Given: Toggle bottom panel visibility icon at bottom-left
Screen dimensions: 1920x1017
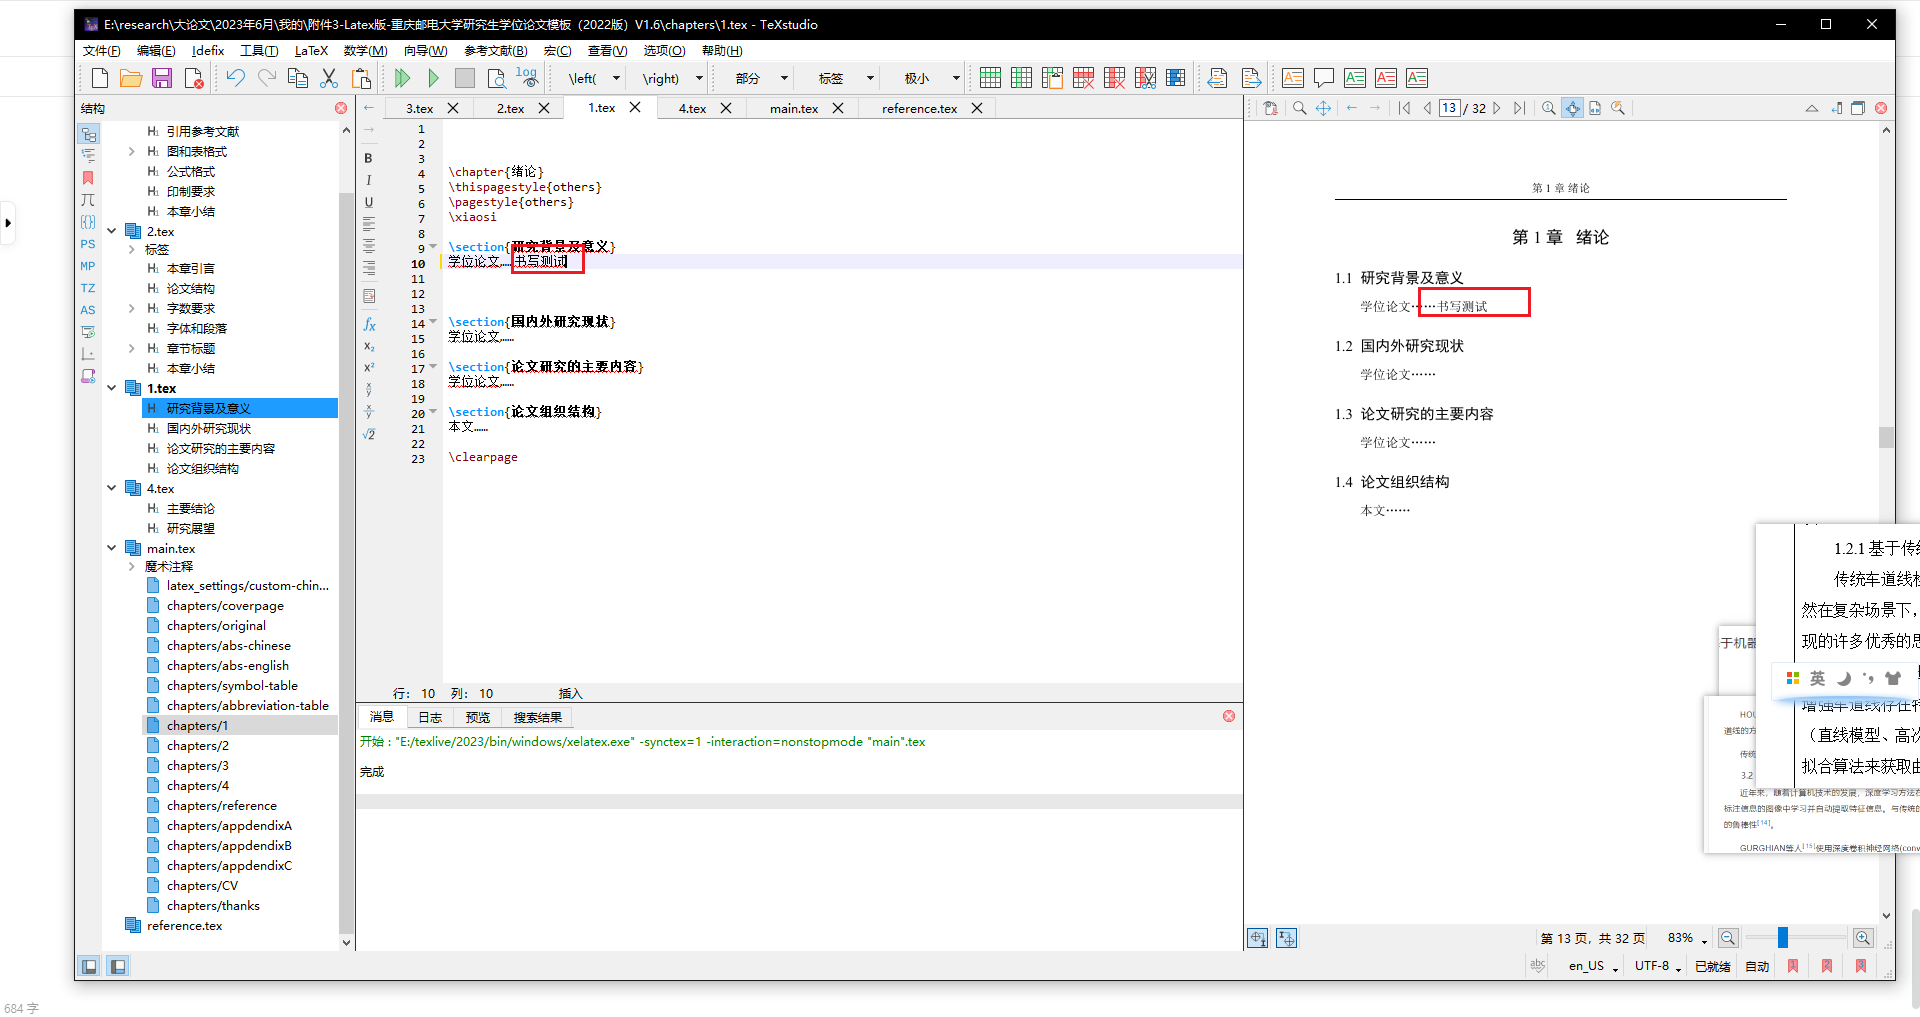Looking at the screenshot, I should [x=117, y=966].
